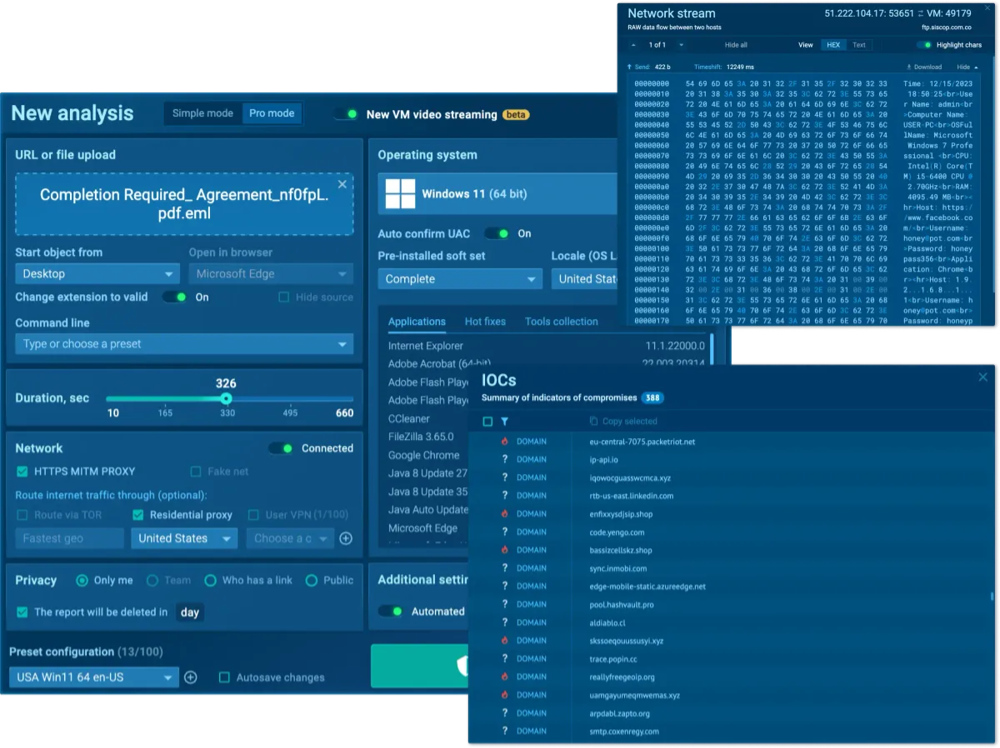Go to next network stream with down arrow
The height and width of the screenshot is (748, 1000).
point(681,45)
